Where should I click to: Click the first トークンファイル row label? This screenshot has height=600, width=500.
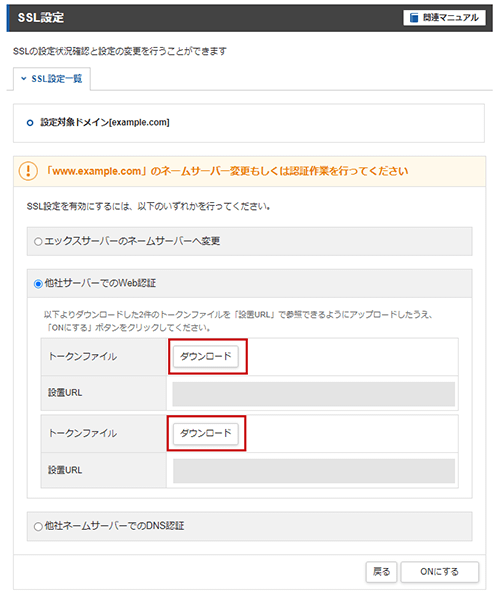coord(83,357)
